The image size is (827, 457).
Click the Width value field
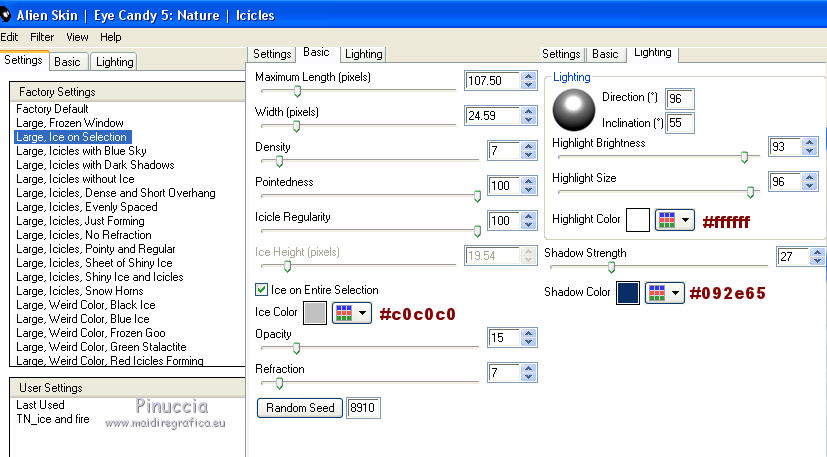[493, 116]
